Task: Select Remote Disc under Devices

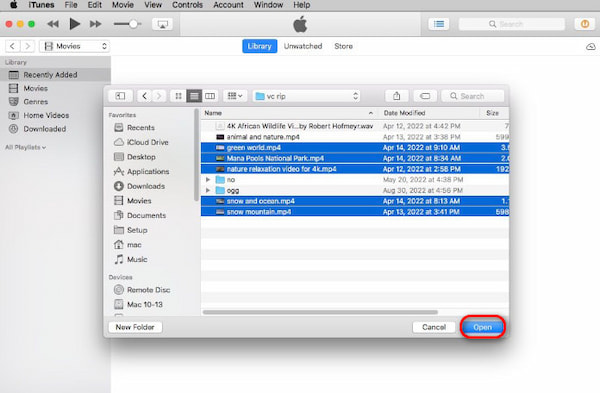Action: tap(142, 290)
